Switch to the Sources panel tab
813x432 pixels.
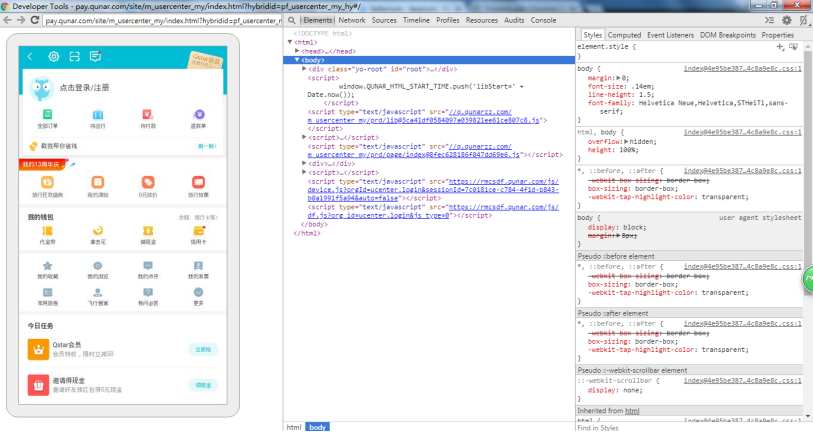click(384, 20)
